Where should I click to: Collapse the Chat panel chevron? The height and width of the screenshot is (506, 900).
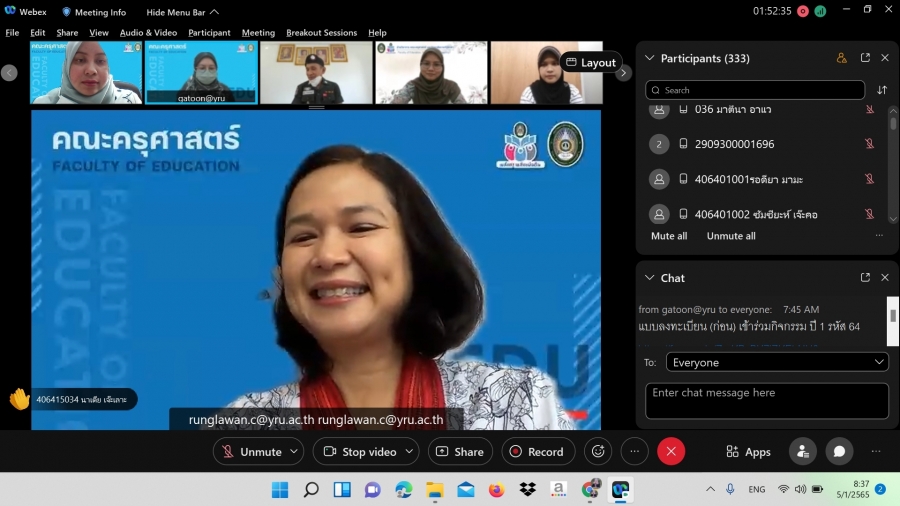click(650, 278)
